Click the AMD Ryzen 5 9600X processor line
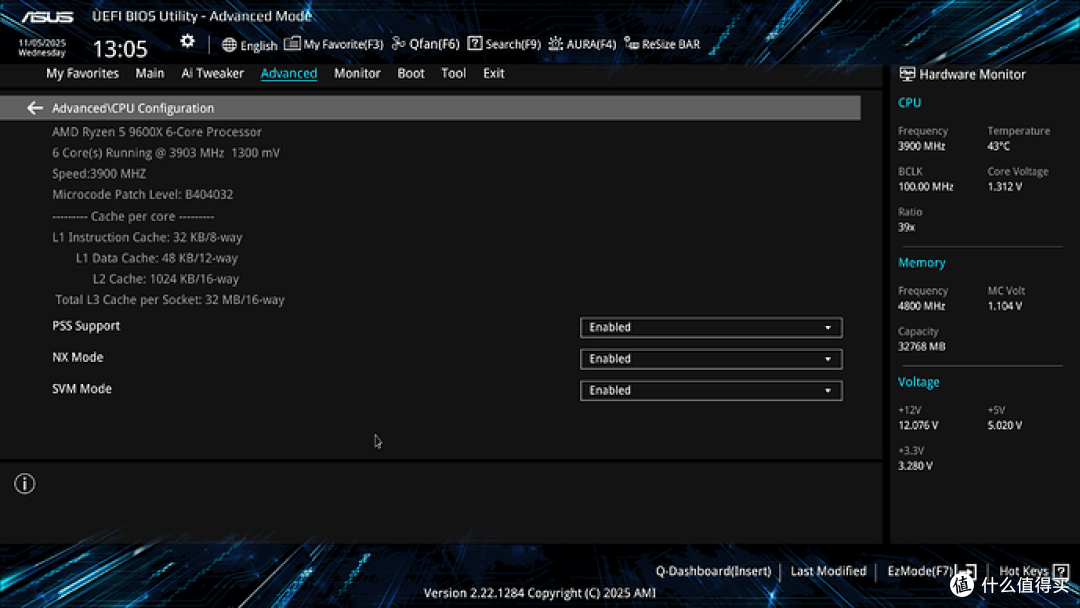 click(x=157, y=132)
